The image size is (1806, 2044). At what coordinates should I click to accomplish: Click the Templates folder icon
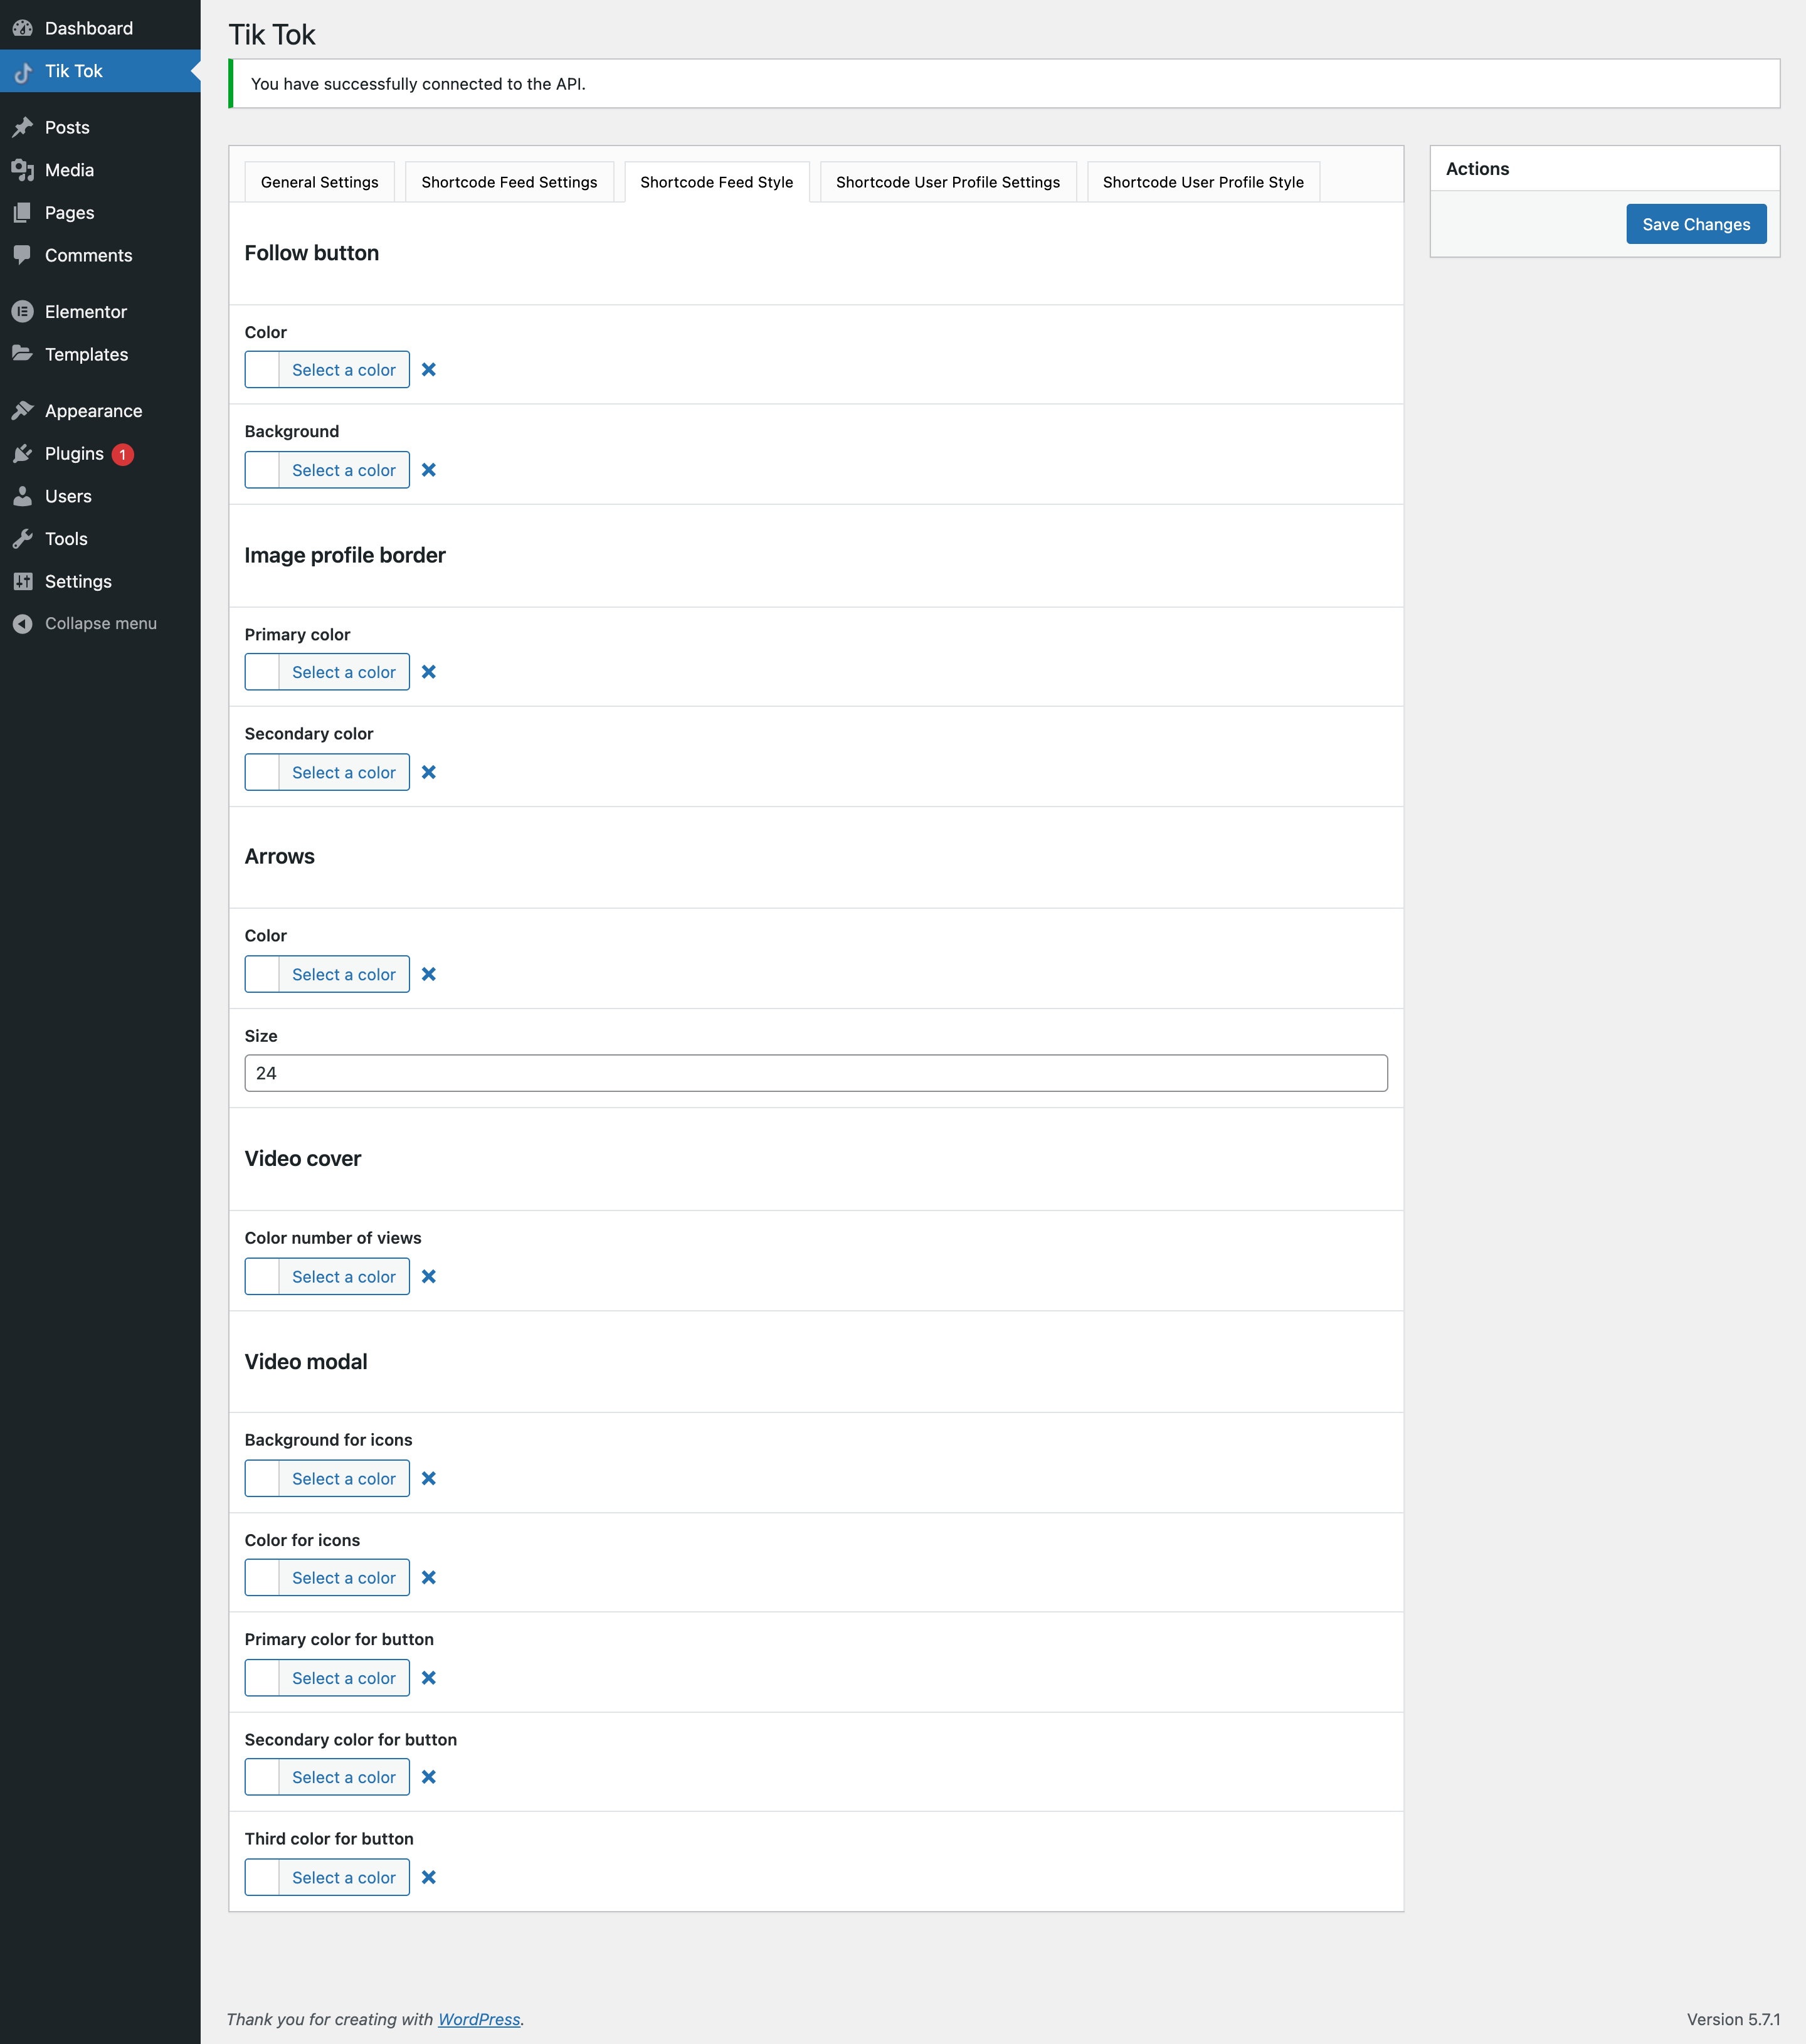[x=23, y=354]
